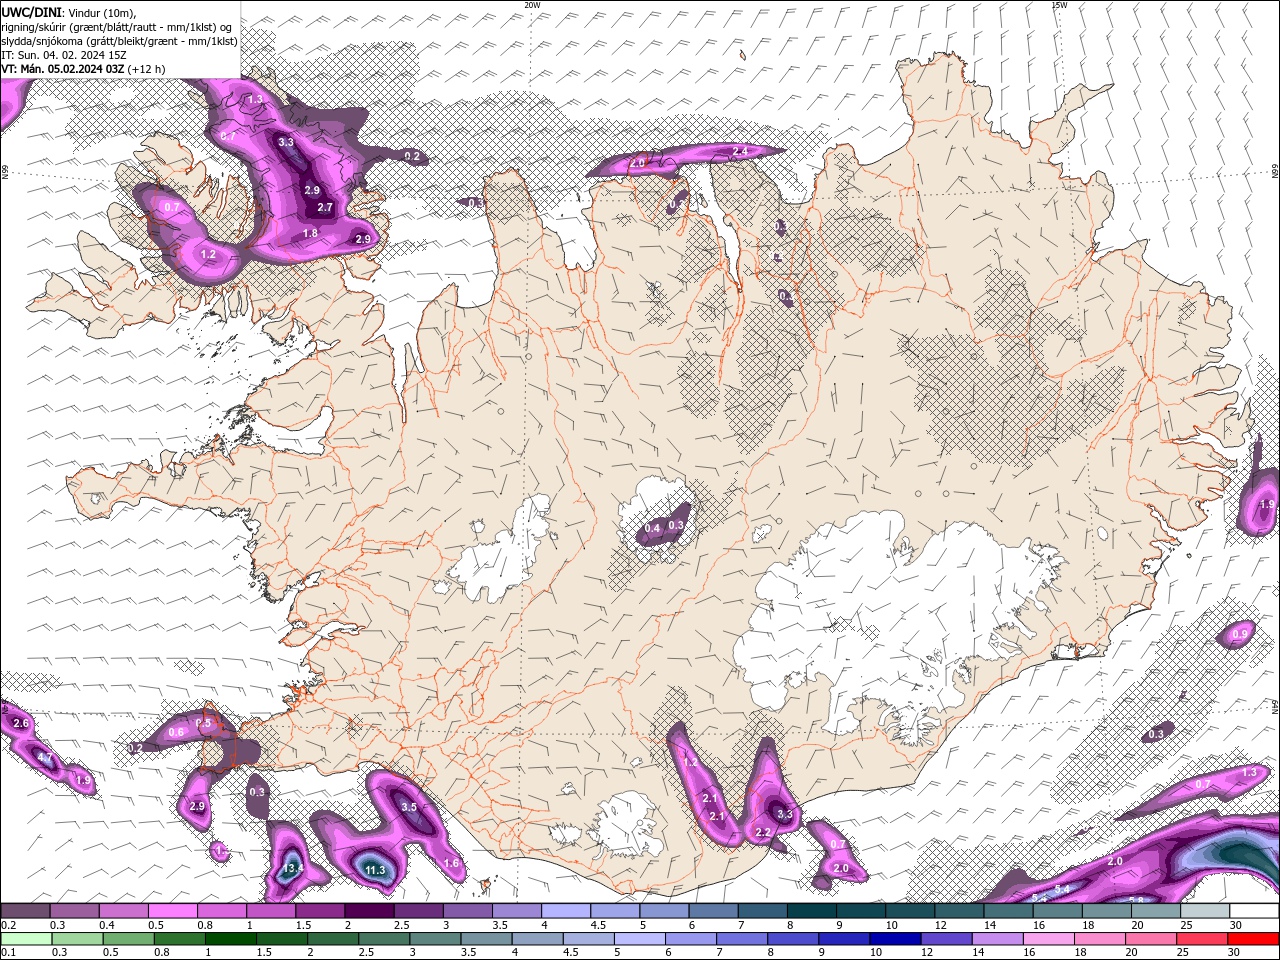Click the 13.4 precipitation value near bottom left
The width and height of the screenshot is (1280, 960).
click(292, 868)
